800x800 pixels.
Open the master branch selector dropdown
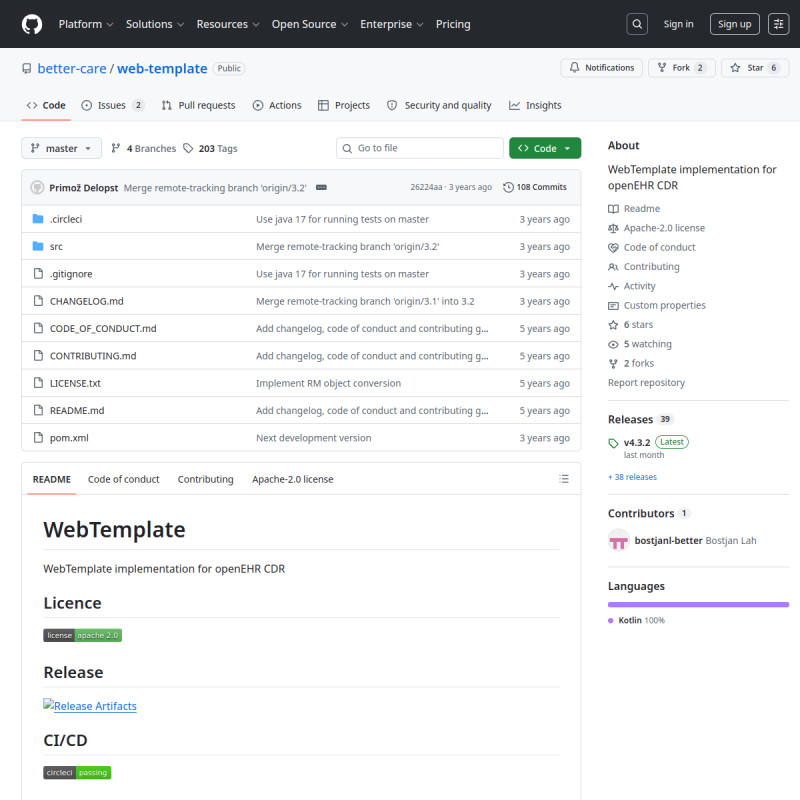point(61,148)
